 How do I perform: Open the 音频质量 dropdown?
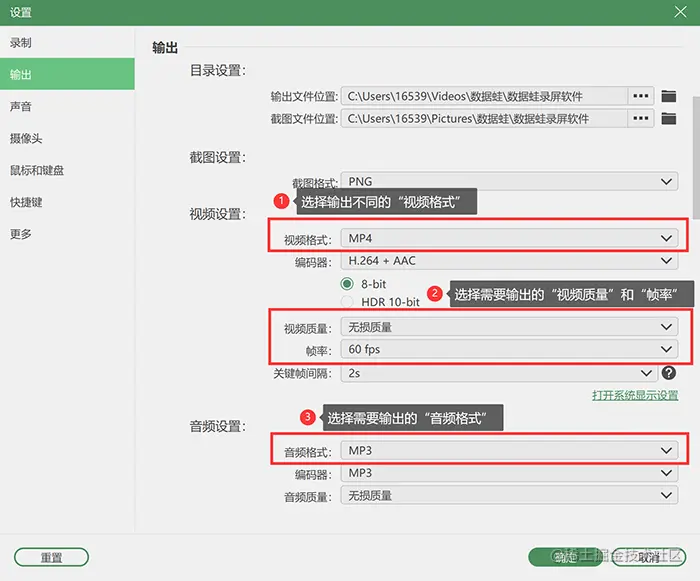point(509,495)
